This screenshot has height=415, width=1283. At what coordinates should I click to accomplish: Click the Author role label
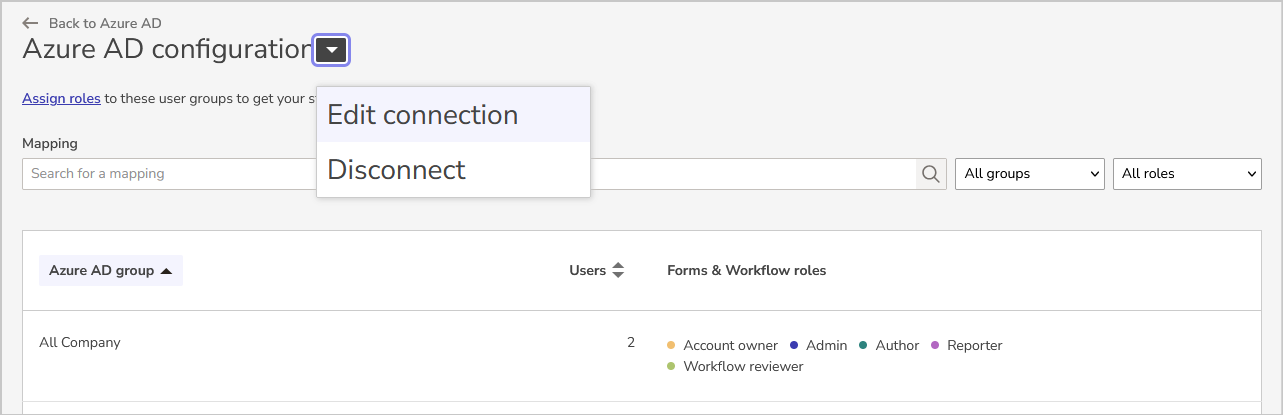point(897,346)
